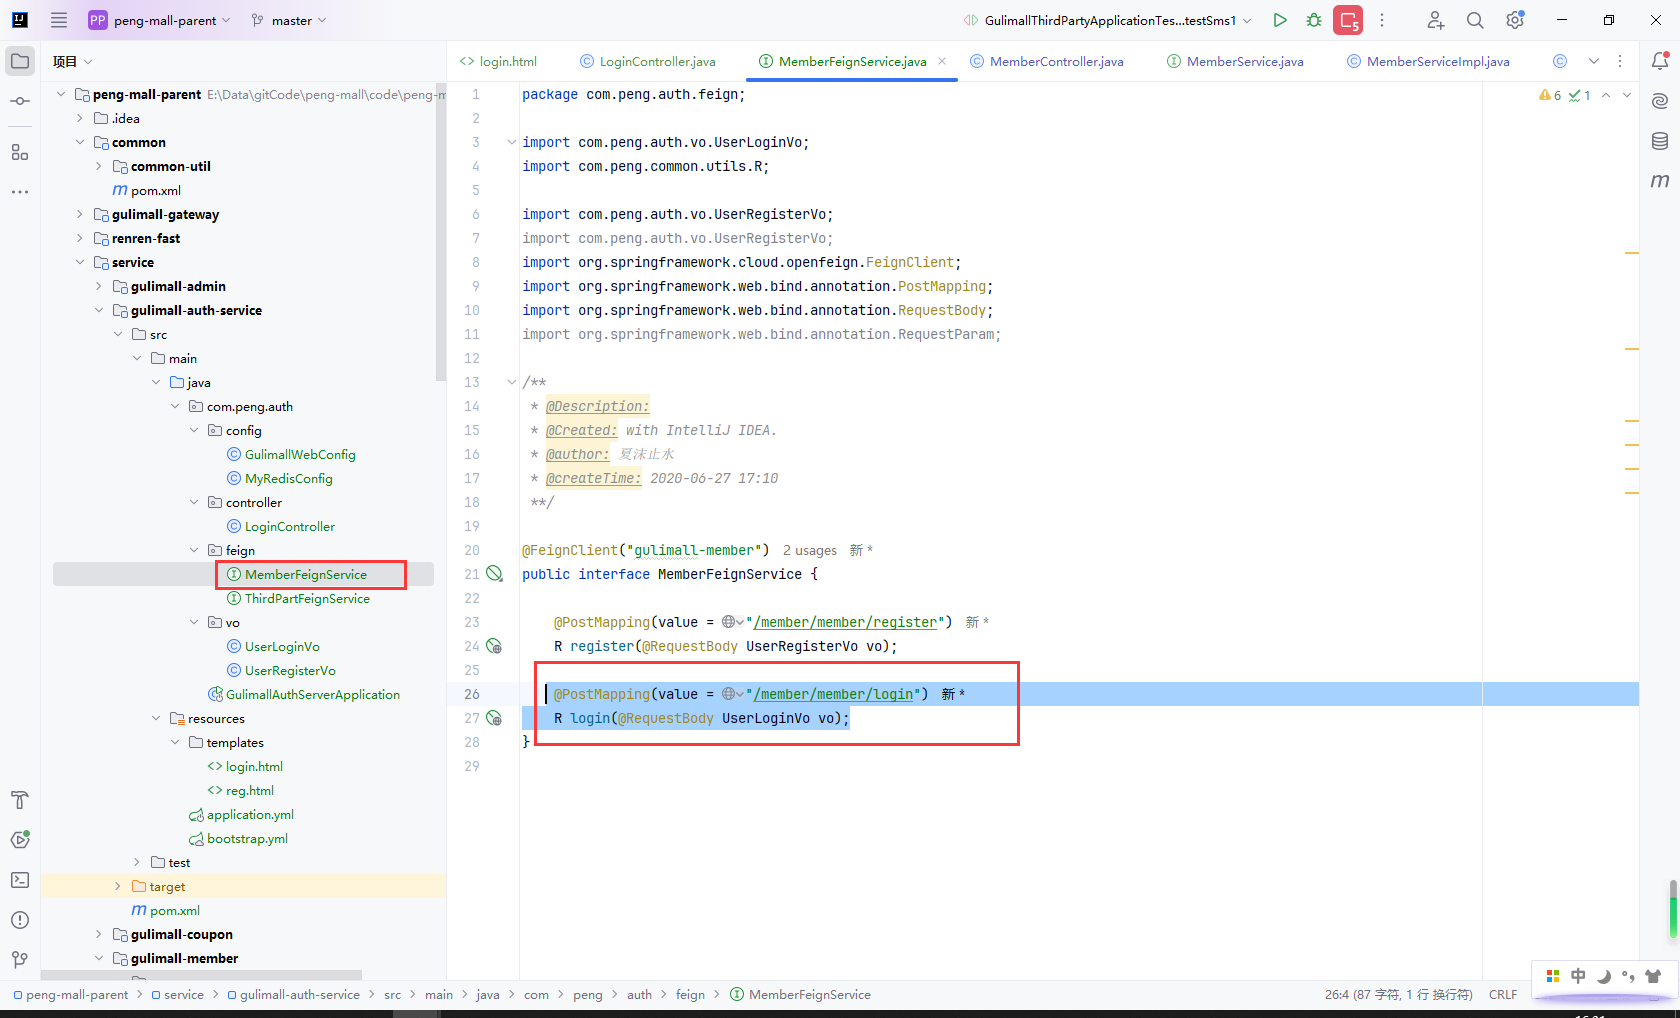Viewport: 1680px width, 1018px height.
Task: Open the Structure tool window
Action: click(20, 152)
